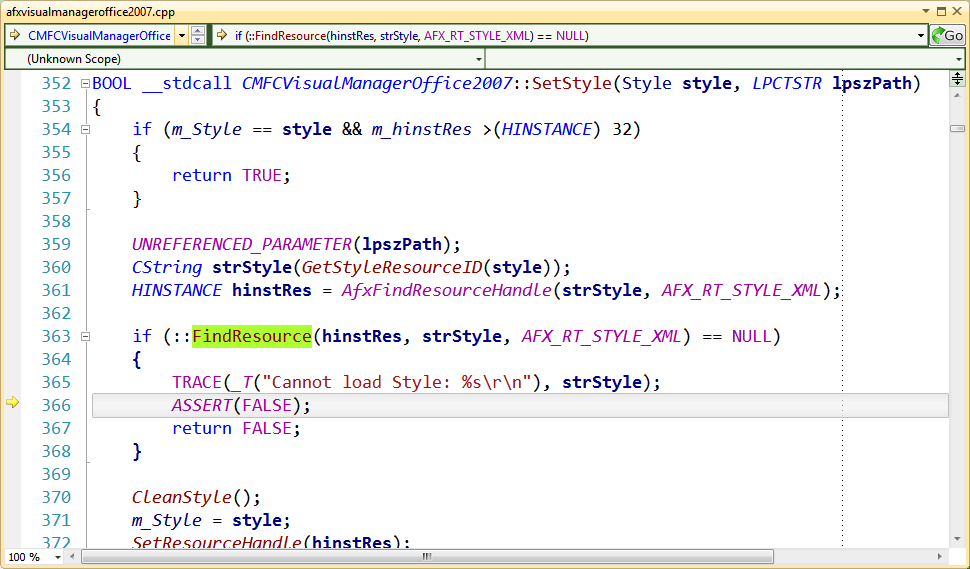The image size is (970, 569).
Task: Click m_hinstRes on line 354
Action: click(421, 130)
